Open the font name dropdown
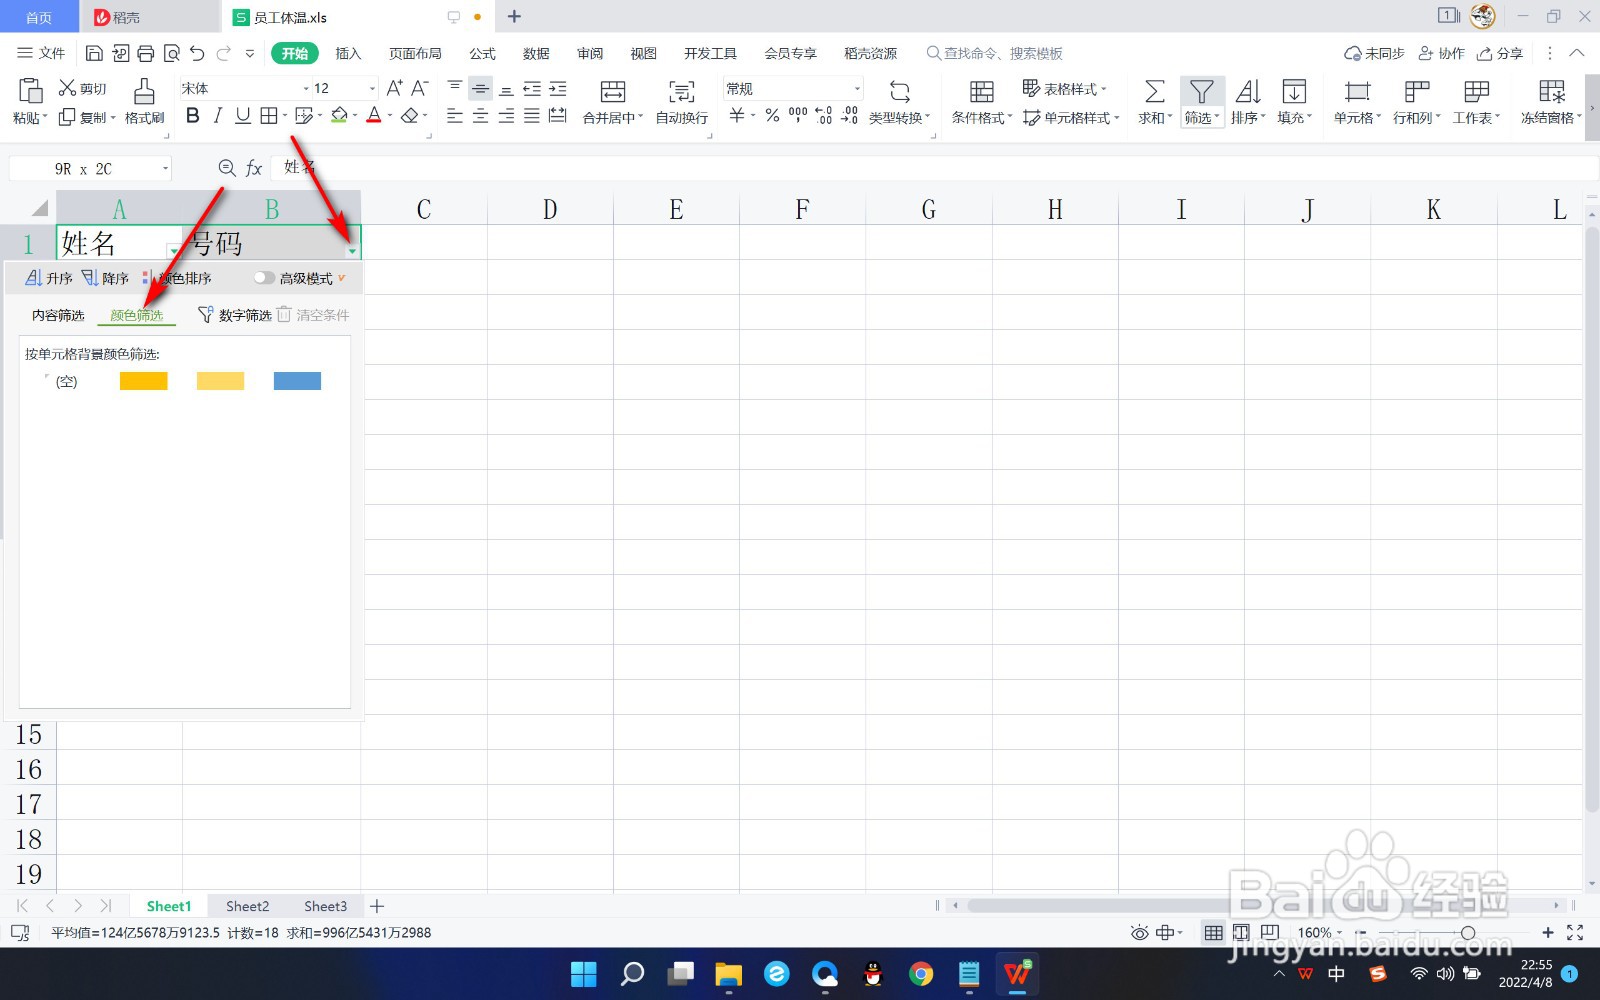 [x=306, y=88]
